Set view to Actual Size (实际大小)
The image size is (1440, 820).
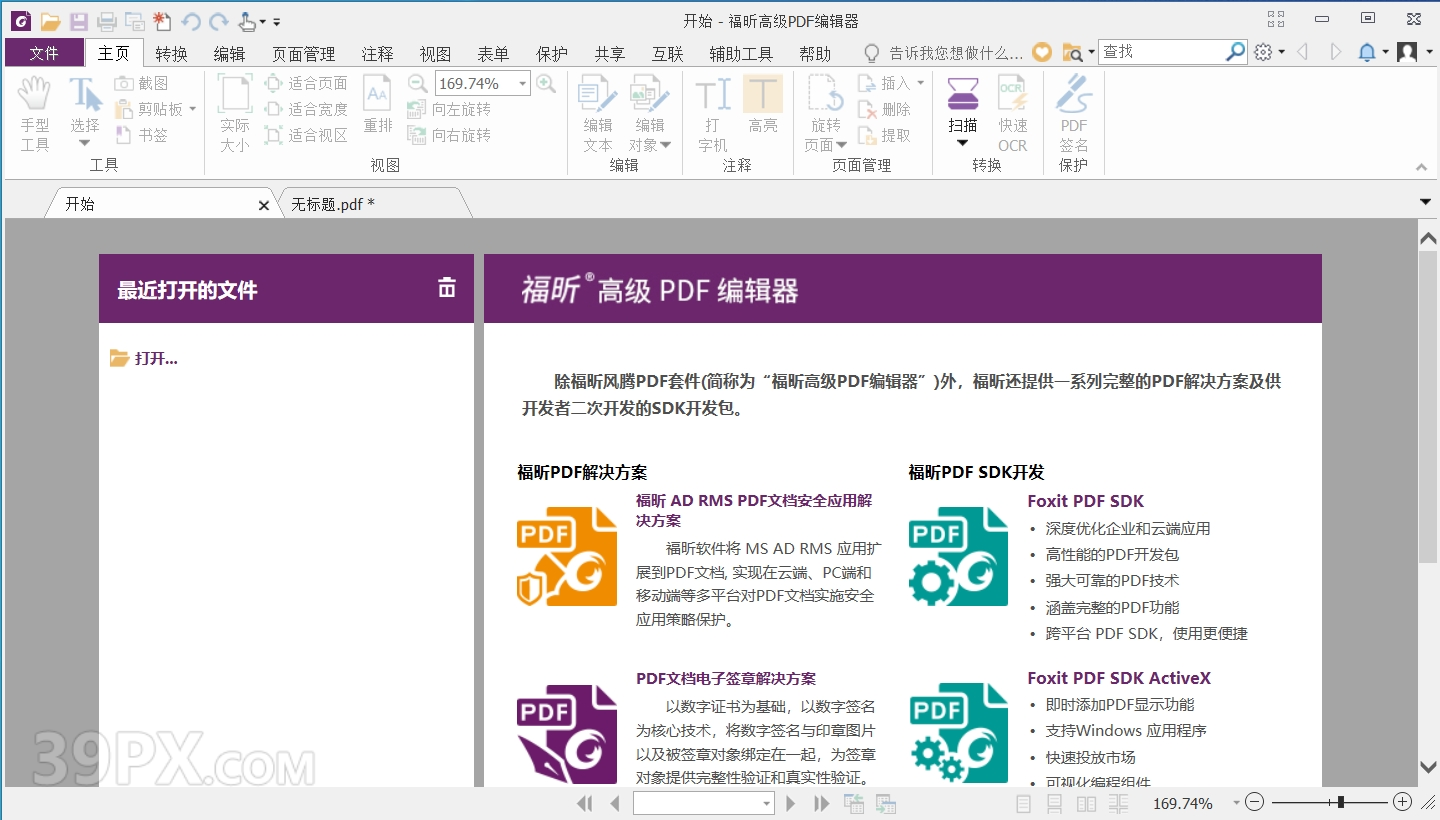[235, 113]
